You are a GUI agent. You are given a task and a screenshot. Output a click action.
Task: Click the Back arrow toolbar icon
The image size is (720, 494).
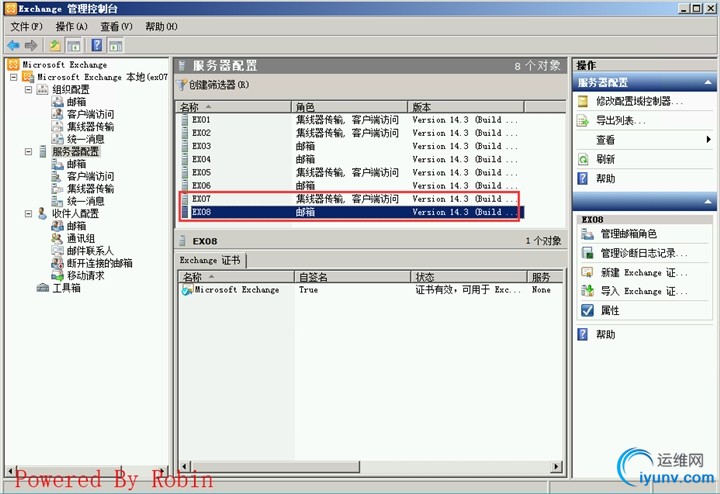(x=14, y=45)
